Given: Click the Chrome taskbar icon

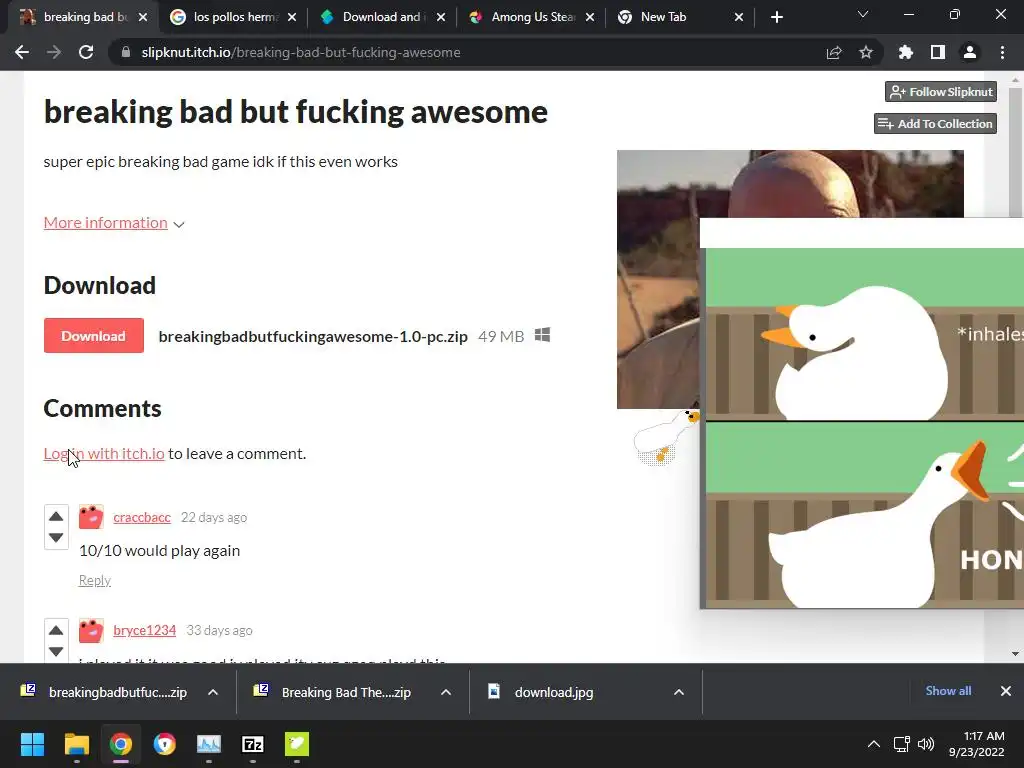Looking at the screenshot, I should coord(120,744).
